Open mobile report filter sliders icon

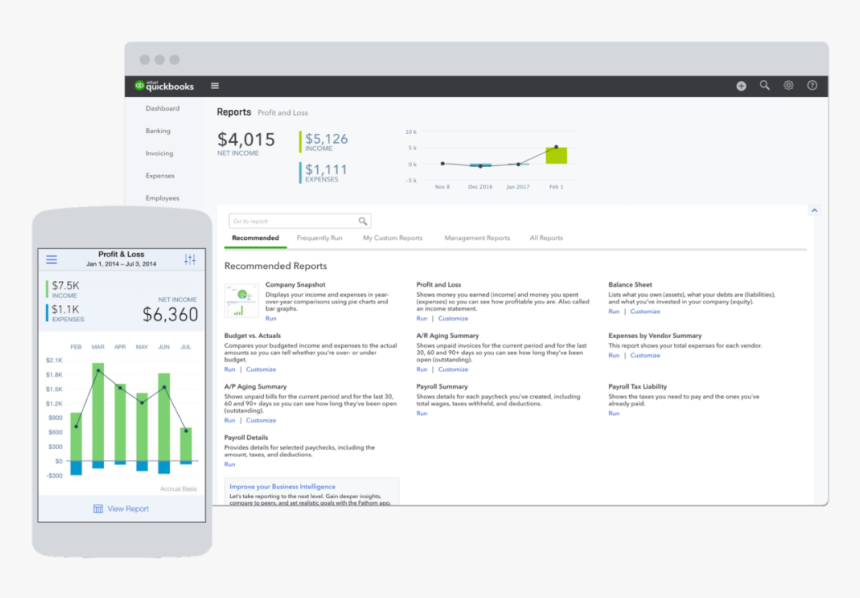coord(190,260)
